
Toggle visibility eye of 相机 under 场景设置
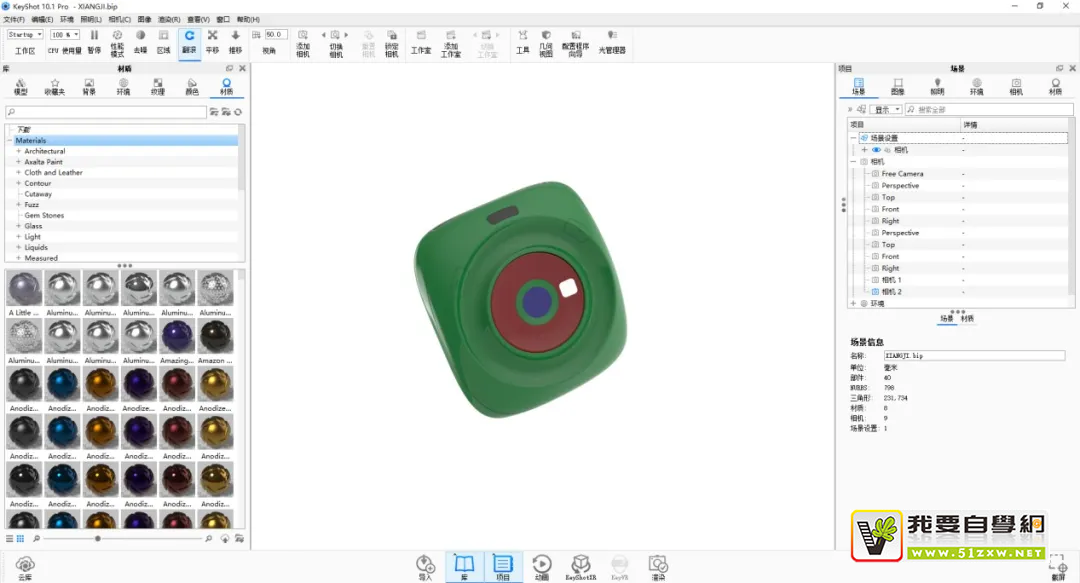(876, 150)
